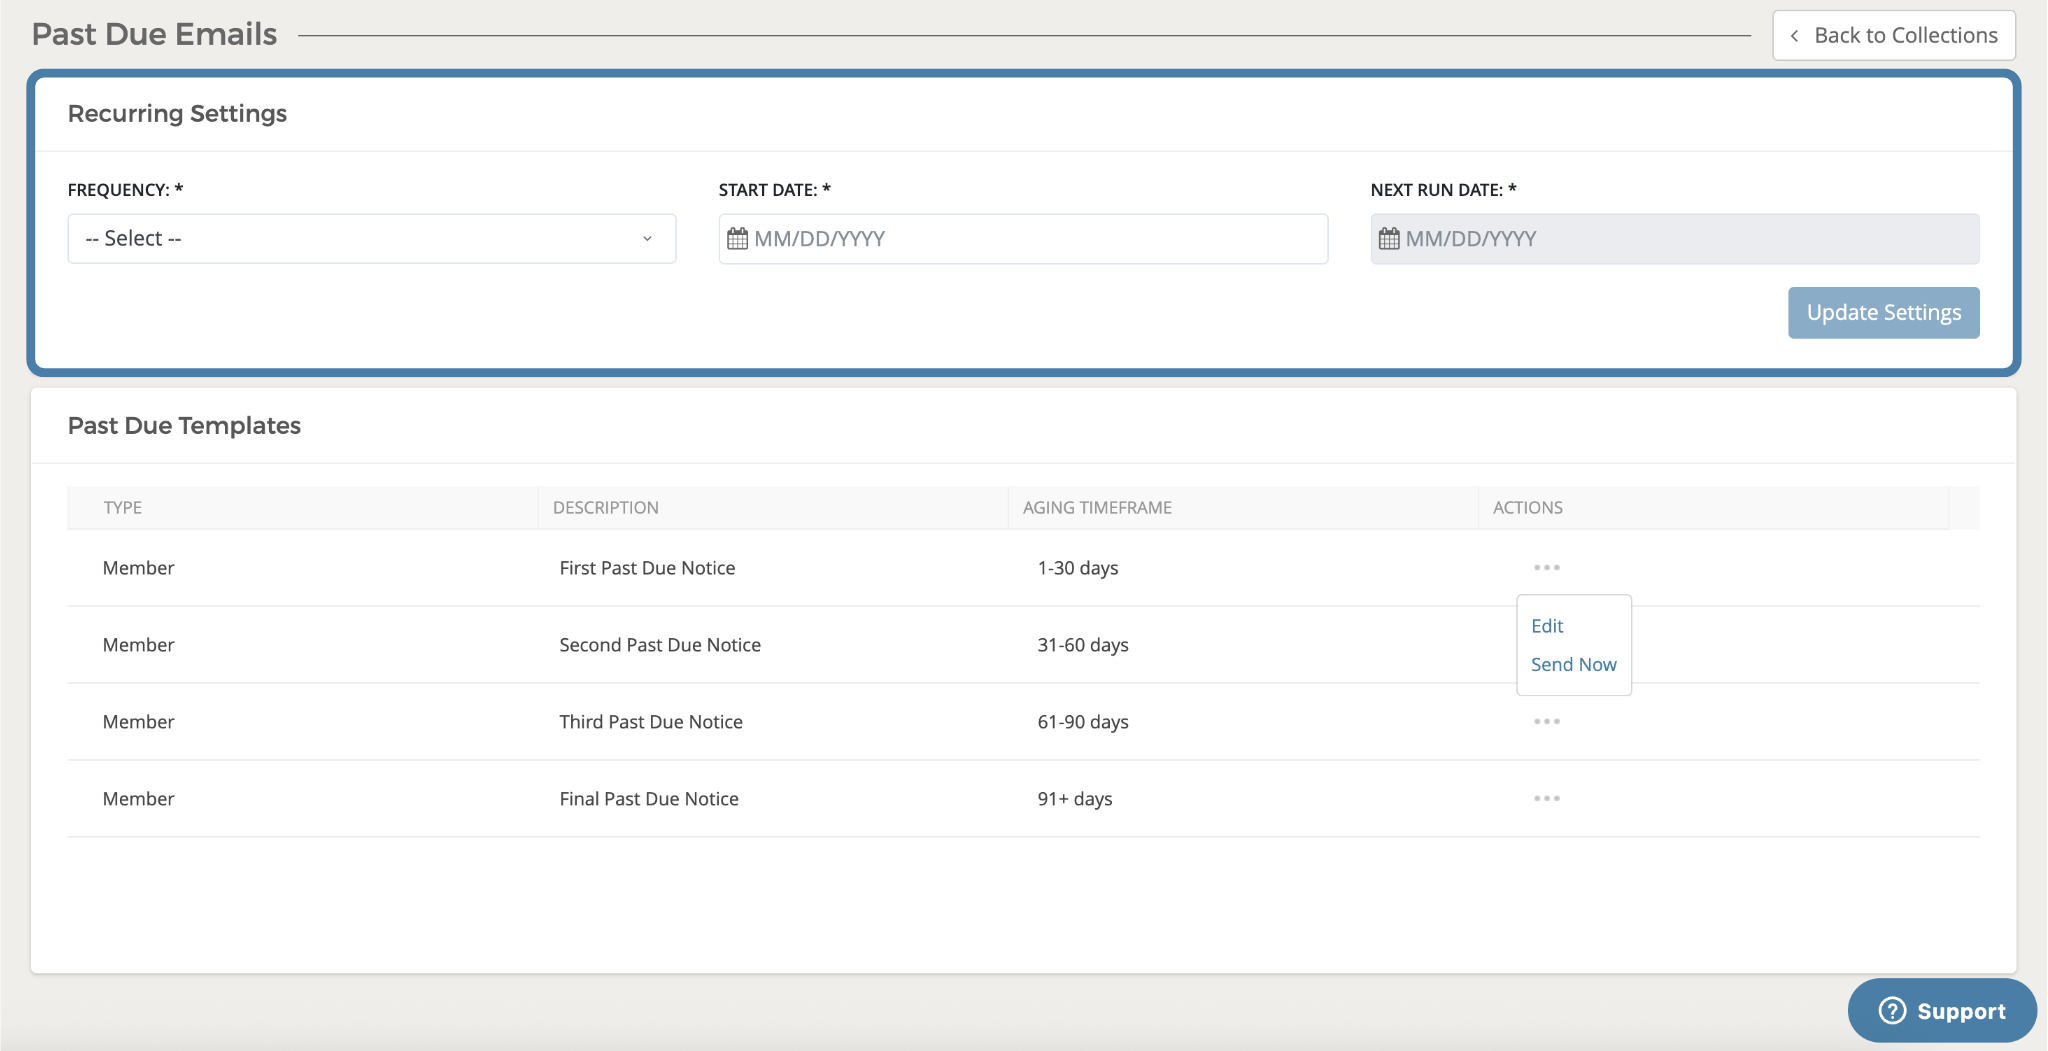Click the calendar icon in Start Date
The height and width of the screenshot is (1051, 2048).
click(737, 239)
